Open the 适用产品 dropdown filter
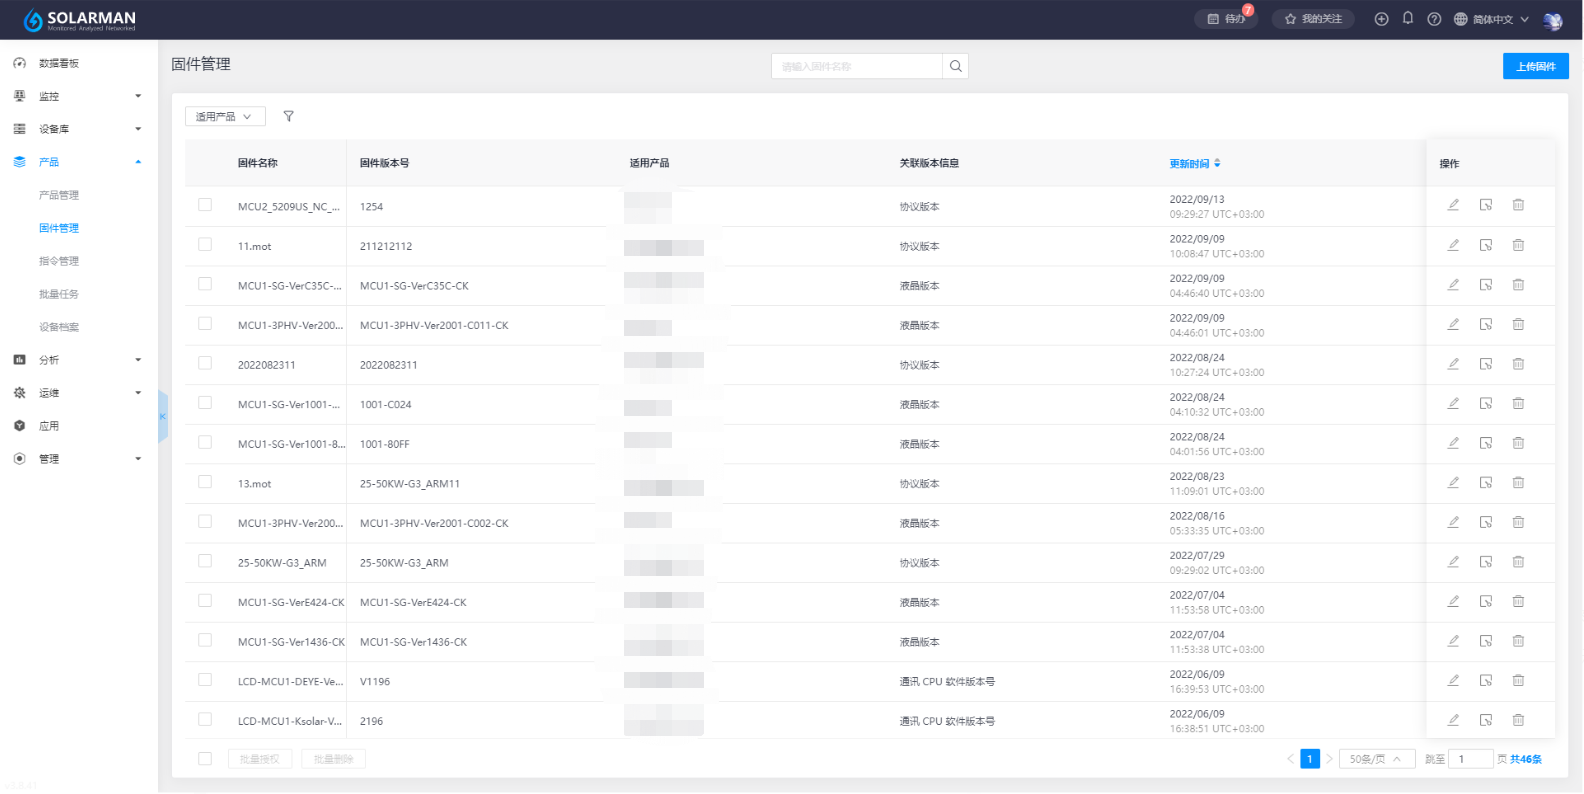This screenshot has width=1584, height=794. click(x=225, y=117)
